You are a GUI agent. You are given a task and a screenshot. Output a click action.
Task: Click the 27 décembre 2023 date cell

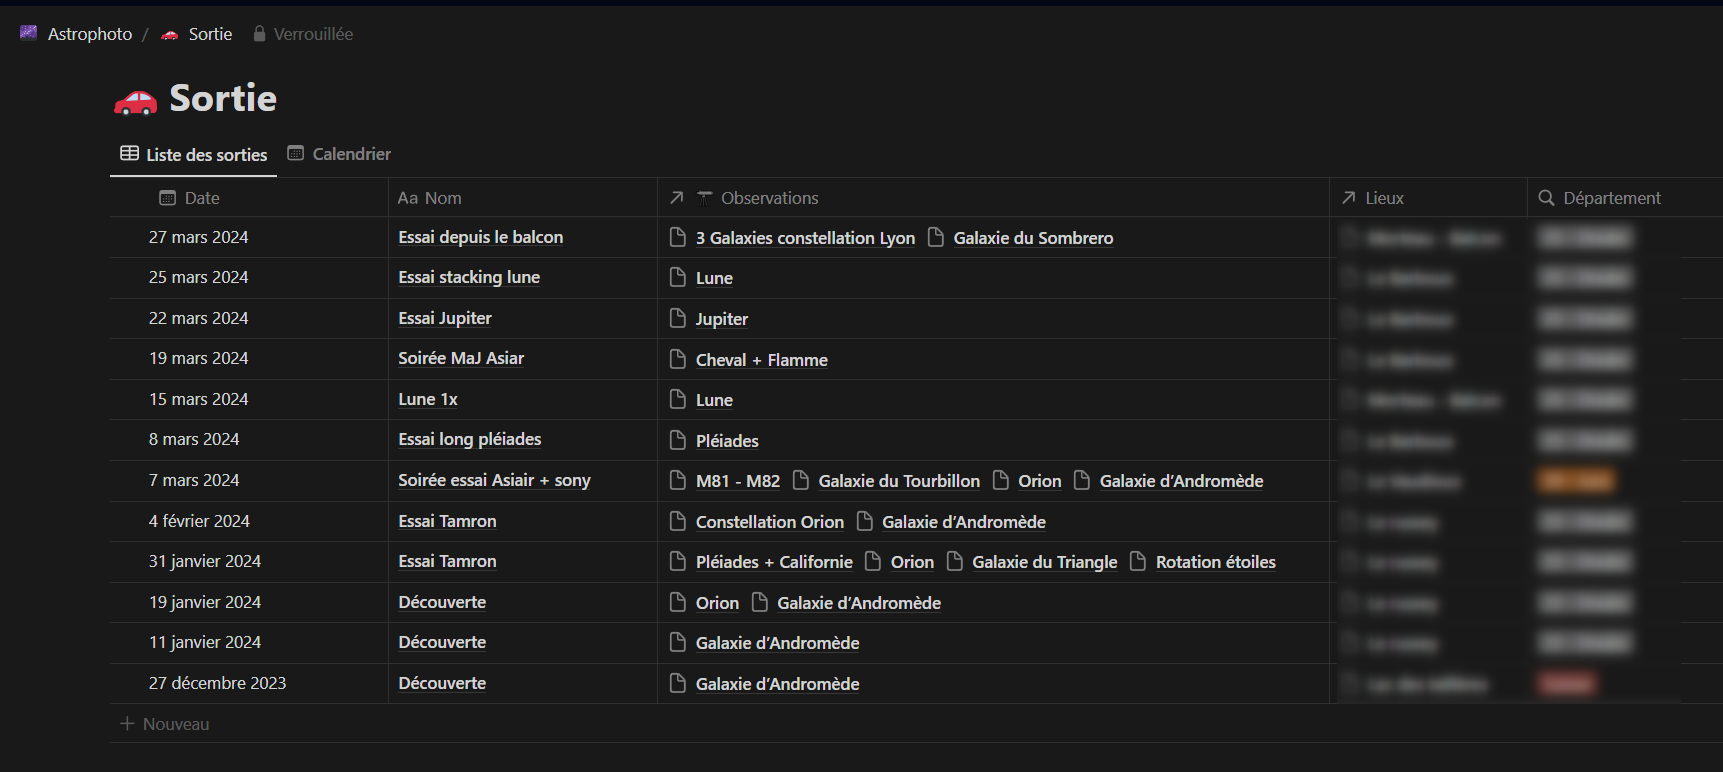[217, 683]
